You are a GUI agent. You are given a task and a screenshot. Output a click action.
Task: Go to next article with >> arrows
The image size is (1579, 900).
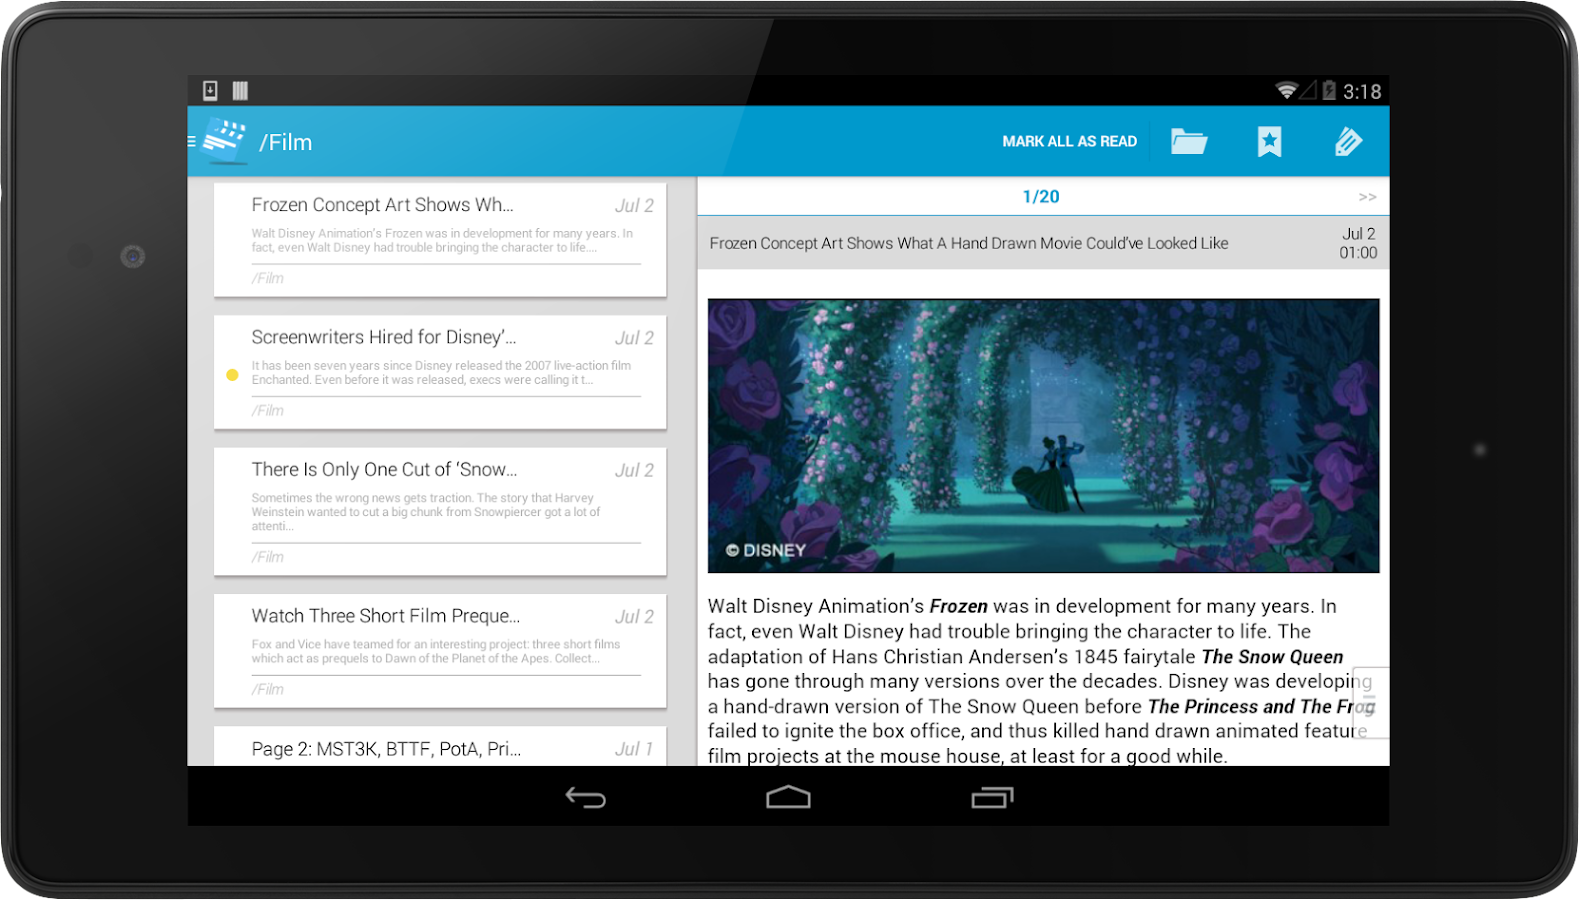tap(1367, 197)
